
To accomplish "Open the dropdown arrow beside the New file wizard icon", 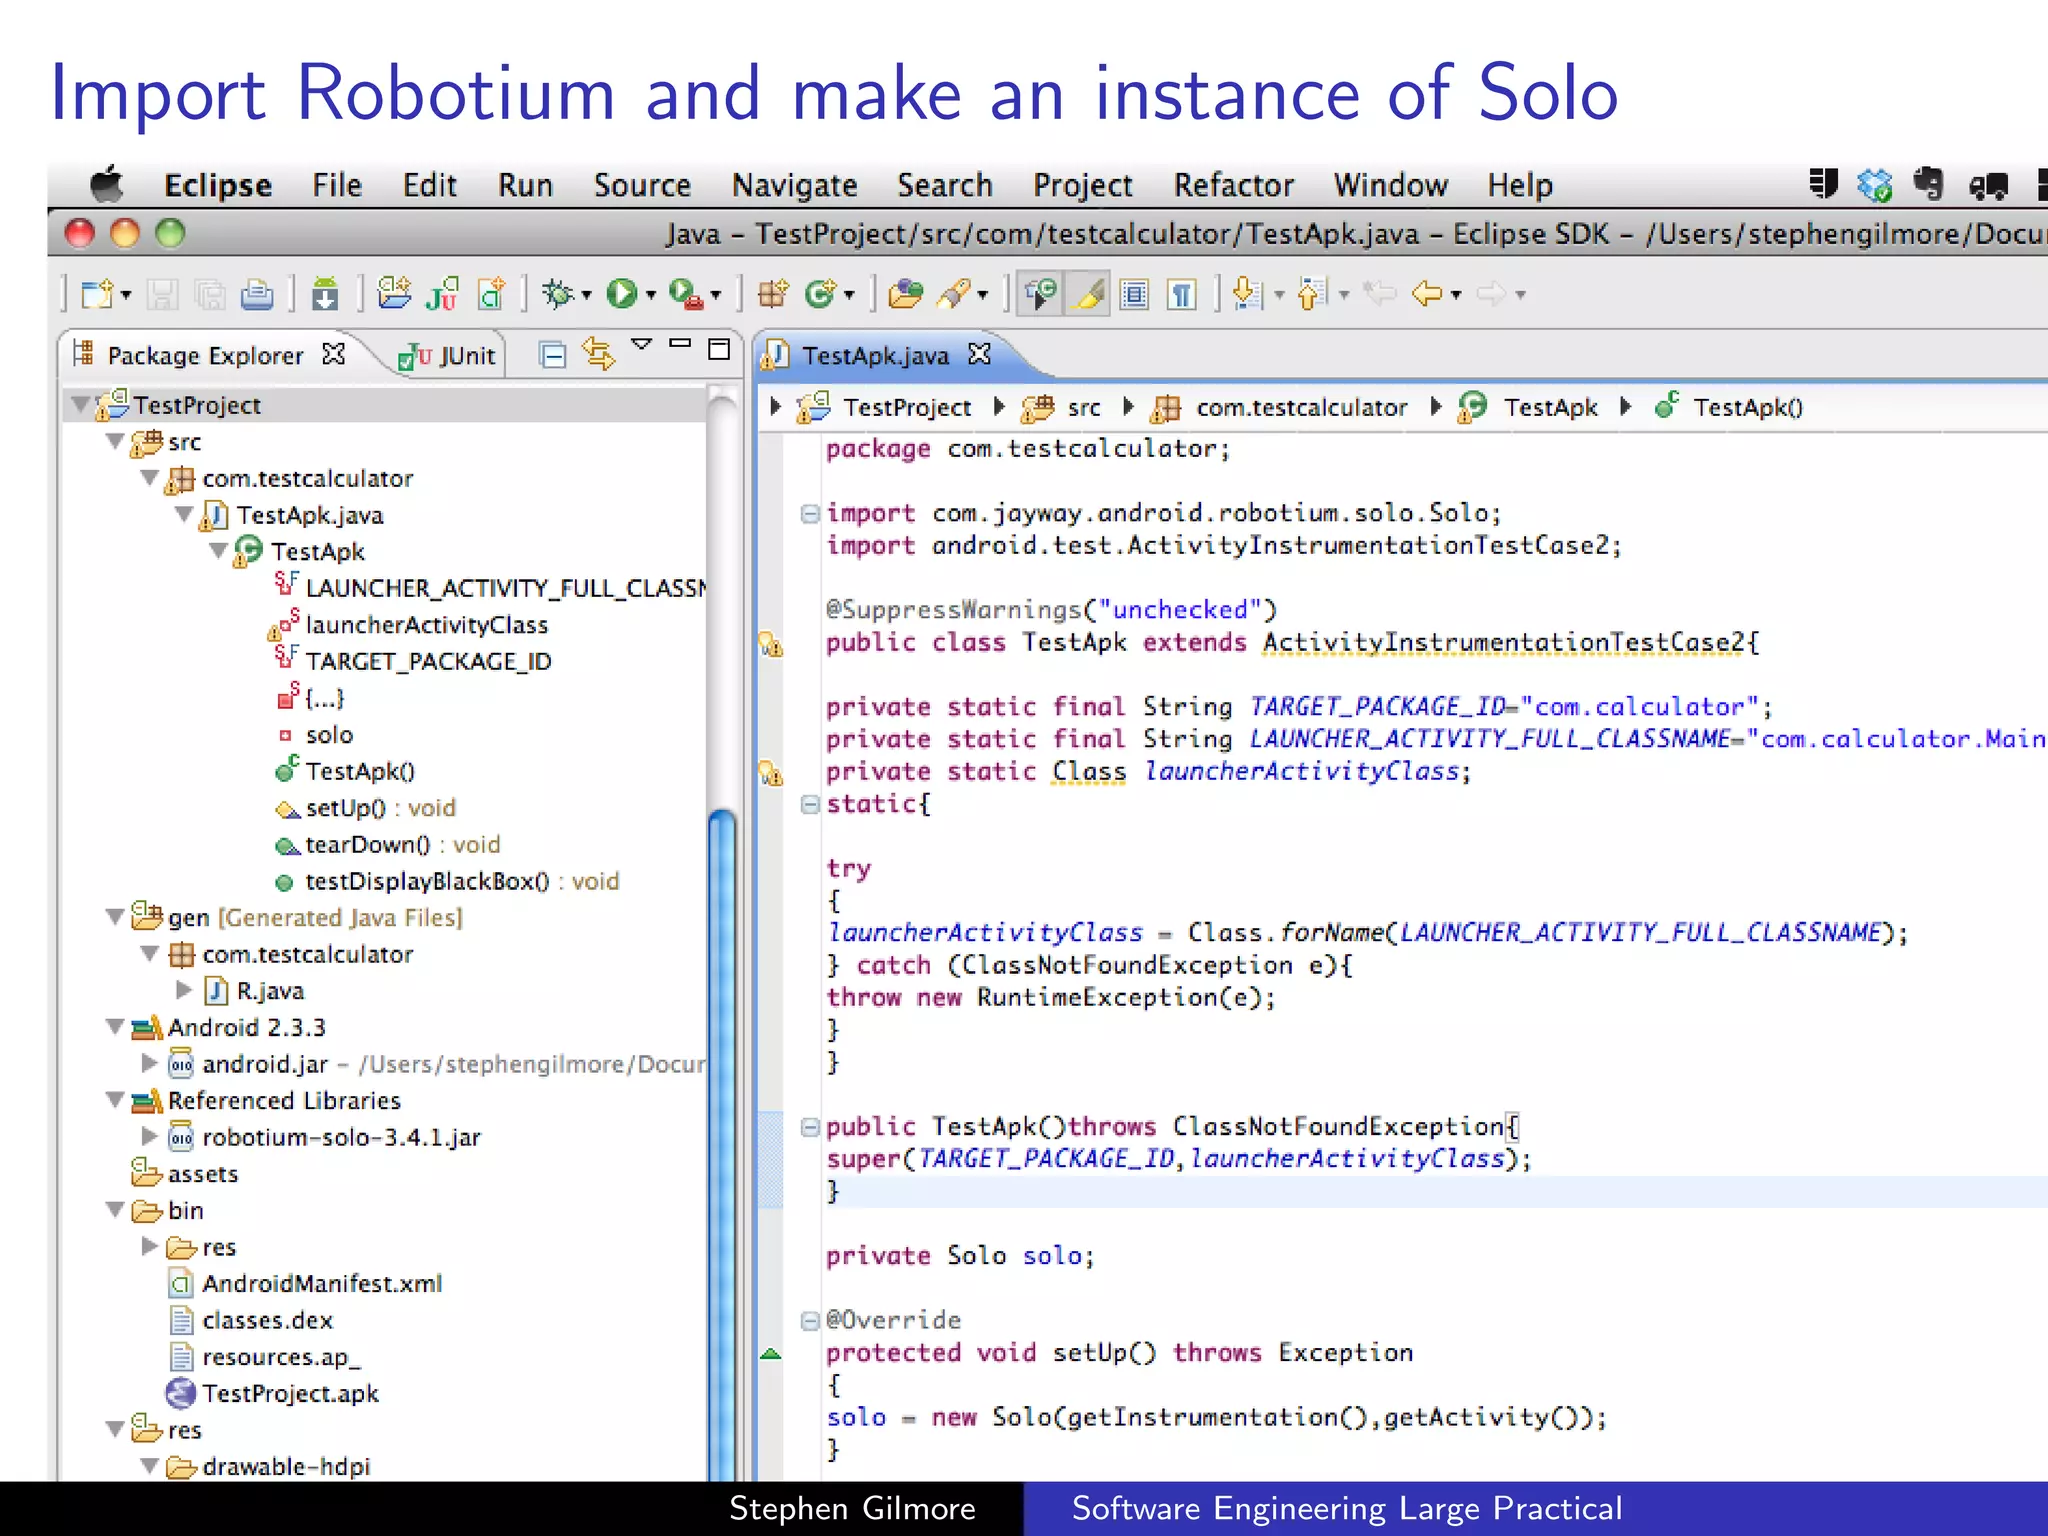I will 126,295.
